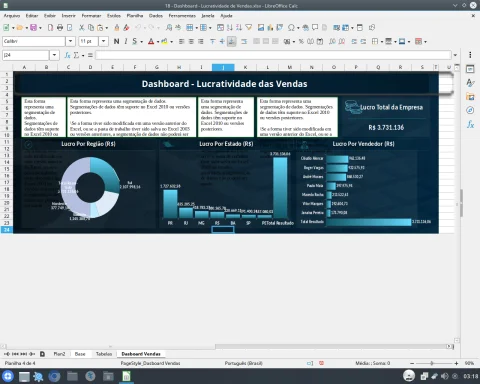
Task: Open Find and Replace icon
Action: click(169, 28)
